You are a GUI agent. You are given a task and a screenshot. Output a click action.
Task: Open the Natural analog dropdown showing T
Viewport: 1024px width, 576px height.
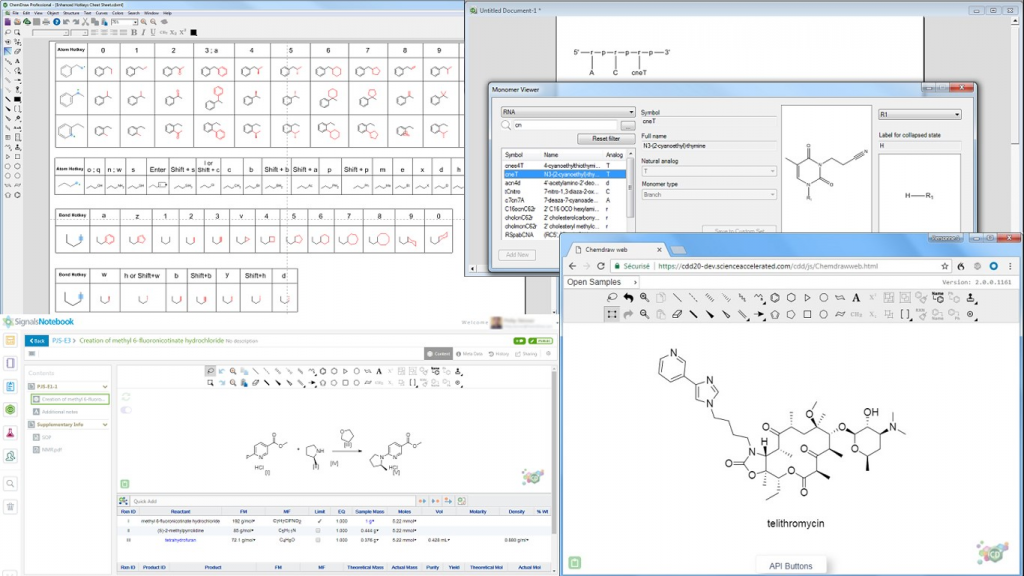point(709,171)
